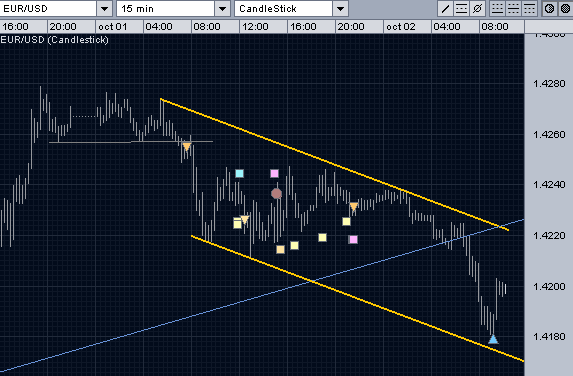This screenshot has width=573, height=376.
Task: Click orange down-triangle marker near 1.4260
Action: (187, 147)
